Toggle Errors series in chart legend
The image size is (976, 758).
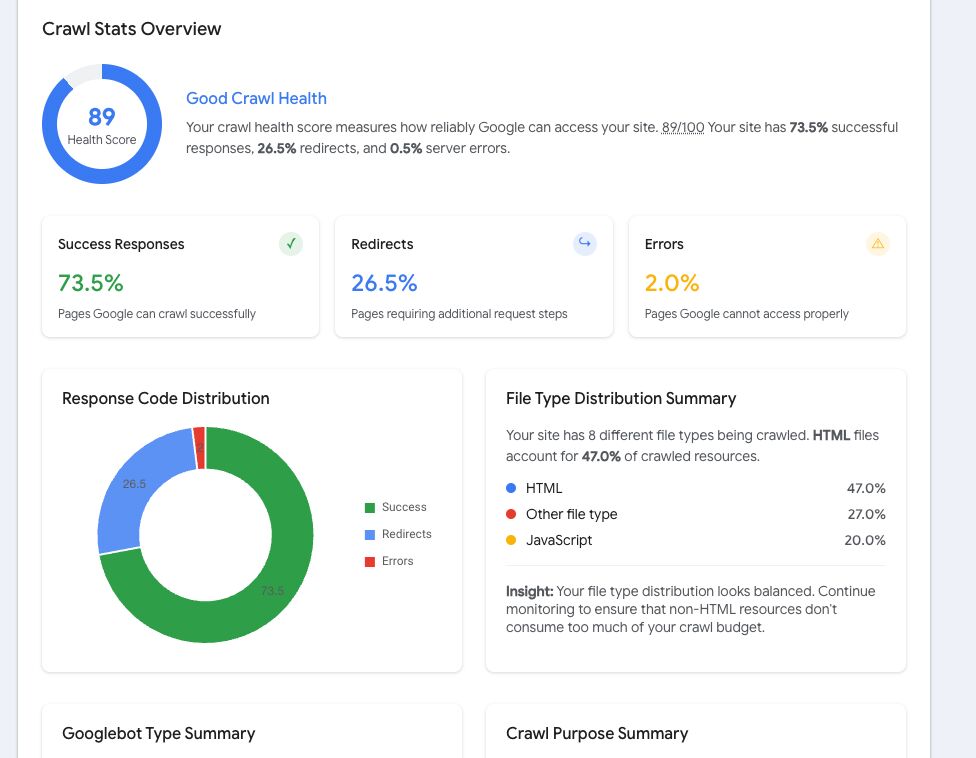[389, 561]
